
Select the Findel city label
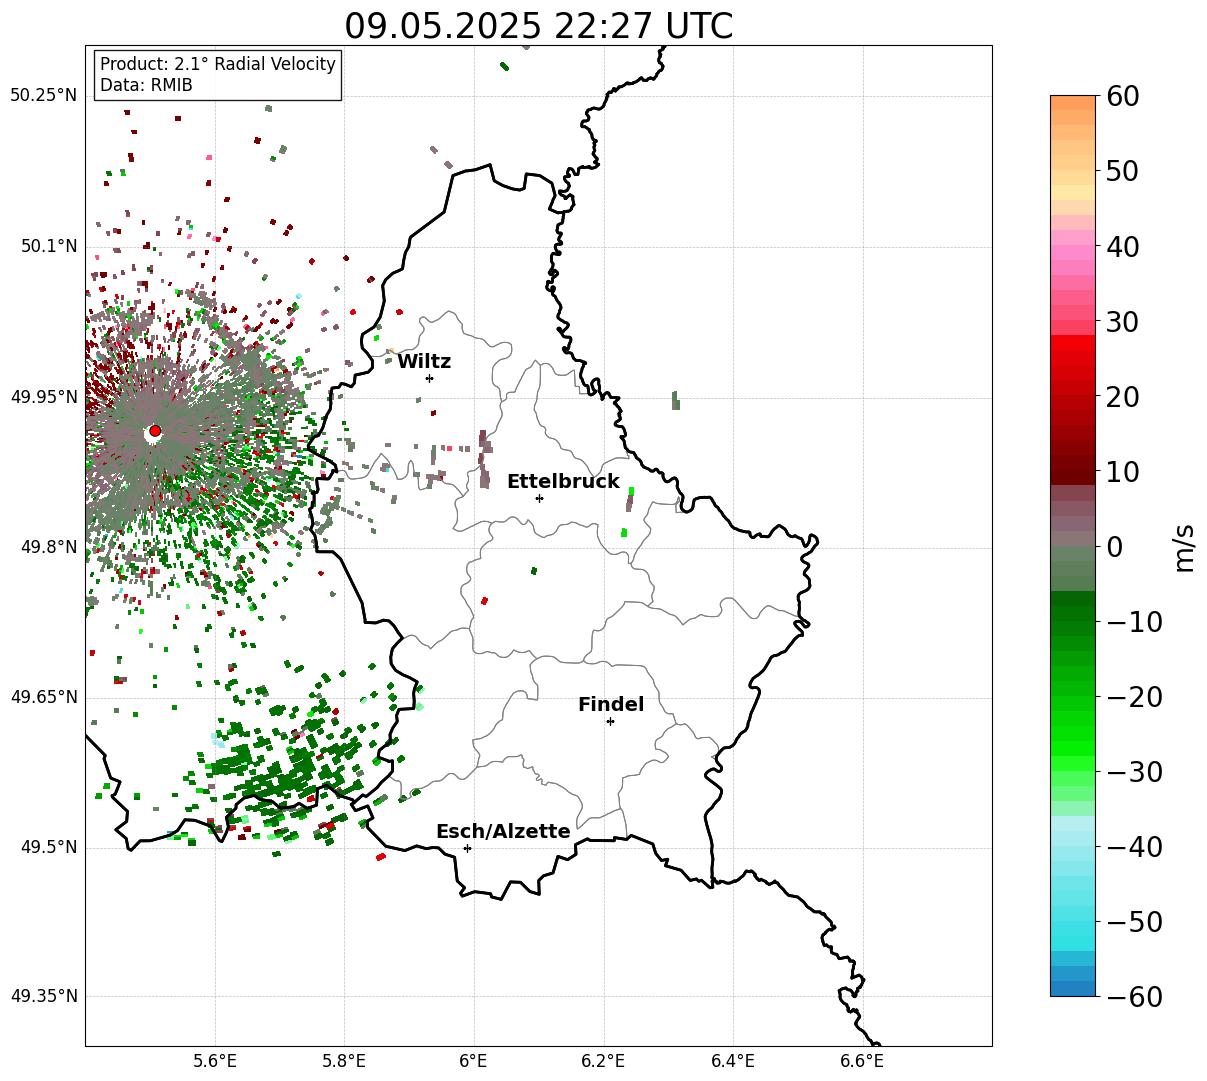pyautogui.click(x=611, y=704)
